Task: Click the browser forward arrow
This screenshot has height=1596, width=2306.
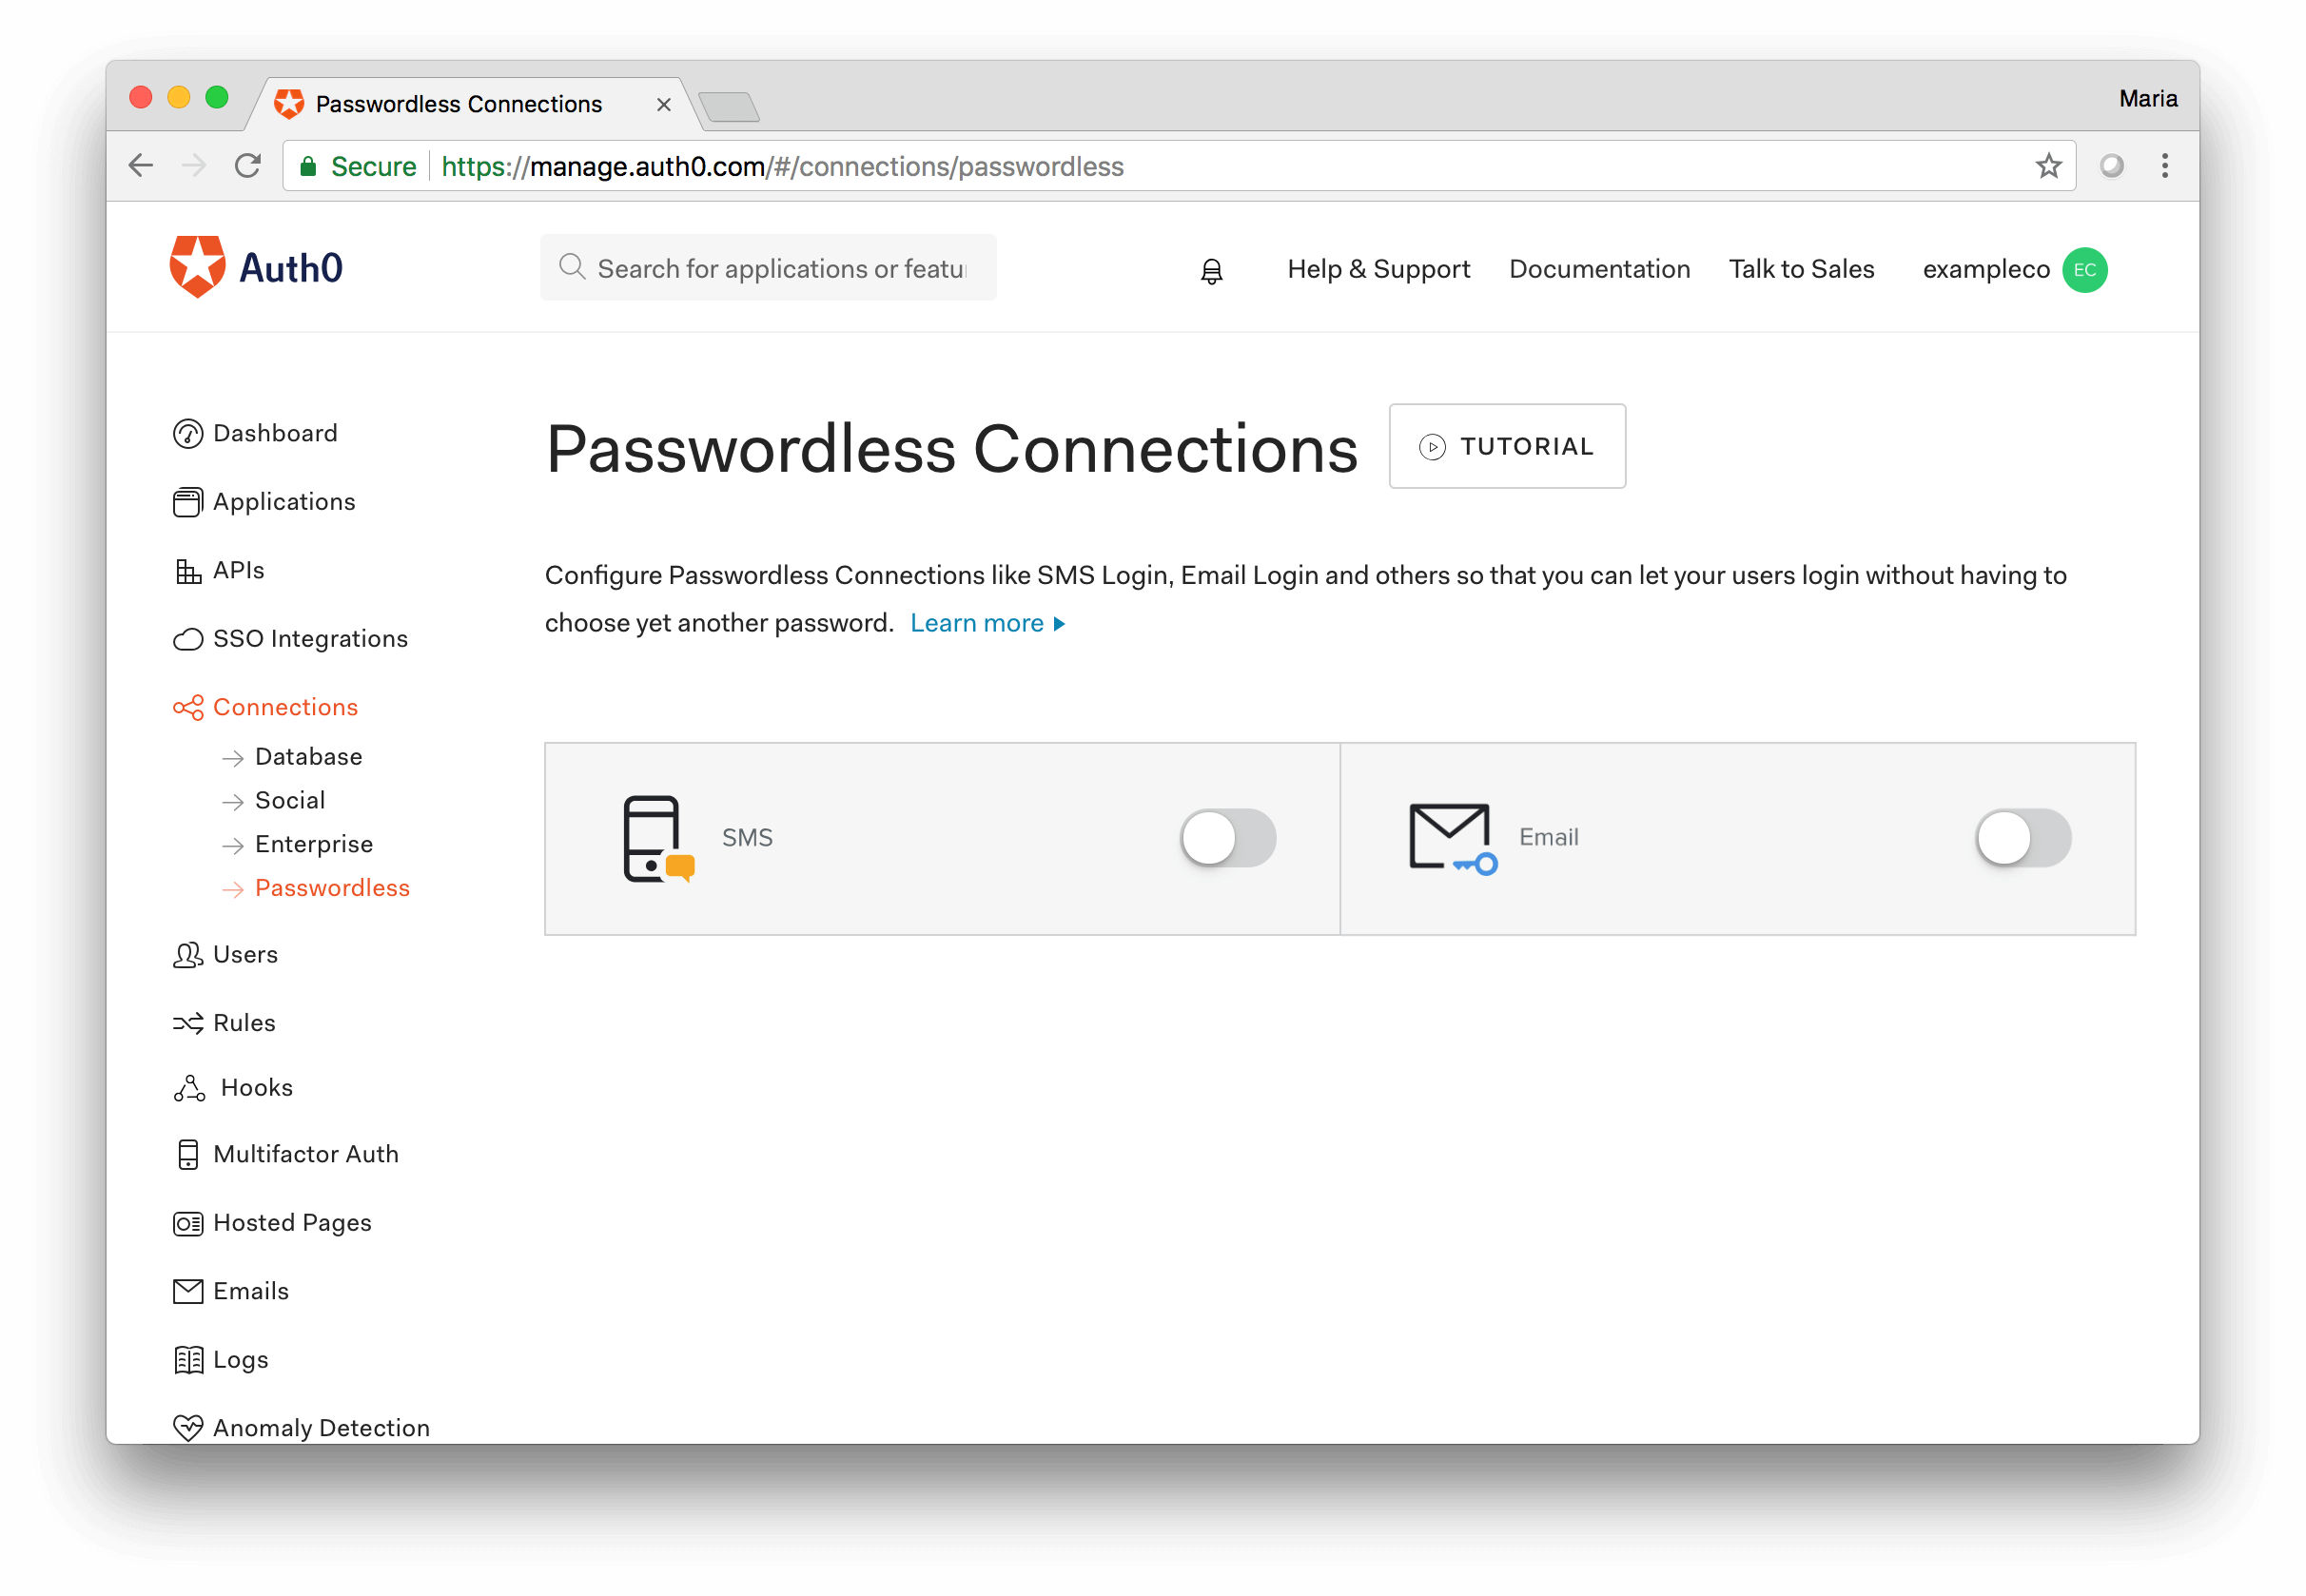Action: [x=194, y=166]
